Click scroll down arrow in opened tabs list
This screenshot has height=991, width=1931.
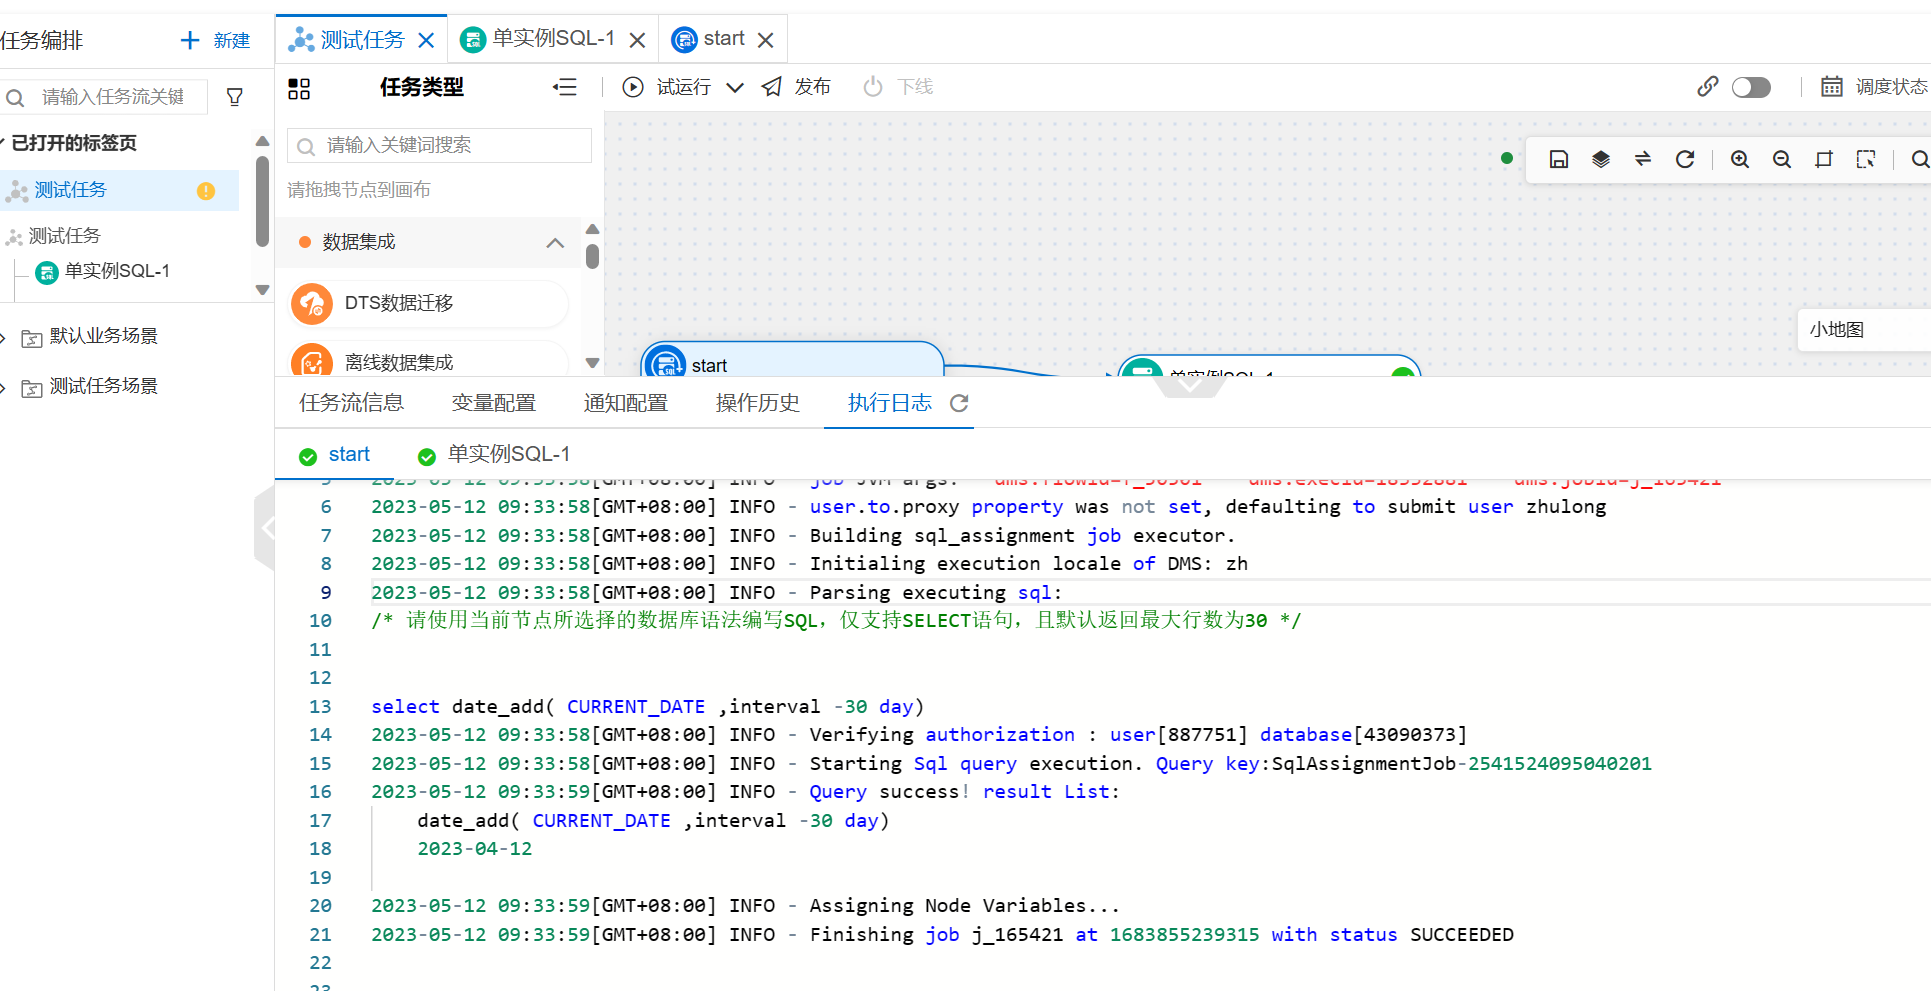click(262, 290)
